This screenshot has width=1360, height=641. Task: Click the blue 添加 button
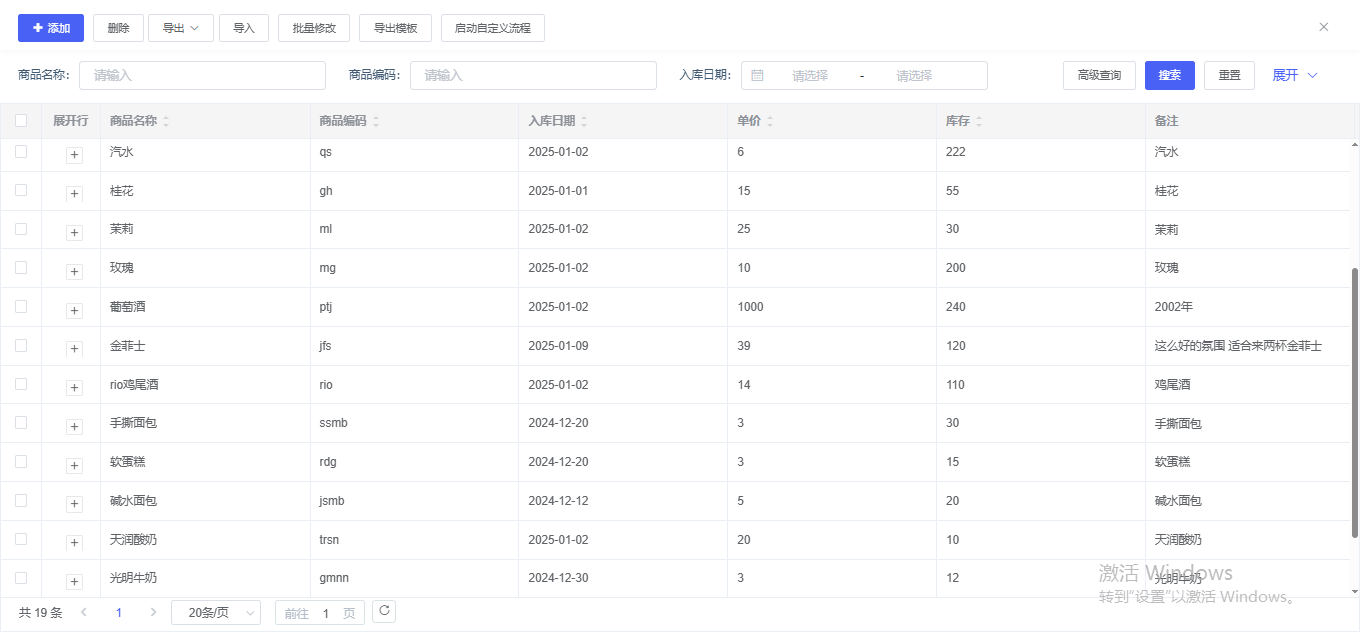pos(51,28)
